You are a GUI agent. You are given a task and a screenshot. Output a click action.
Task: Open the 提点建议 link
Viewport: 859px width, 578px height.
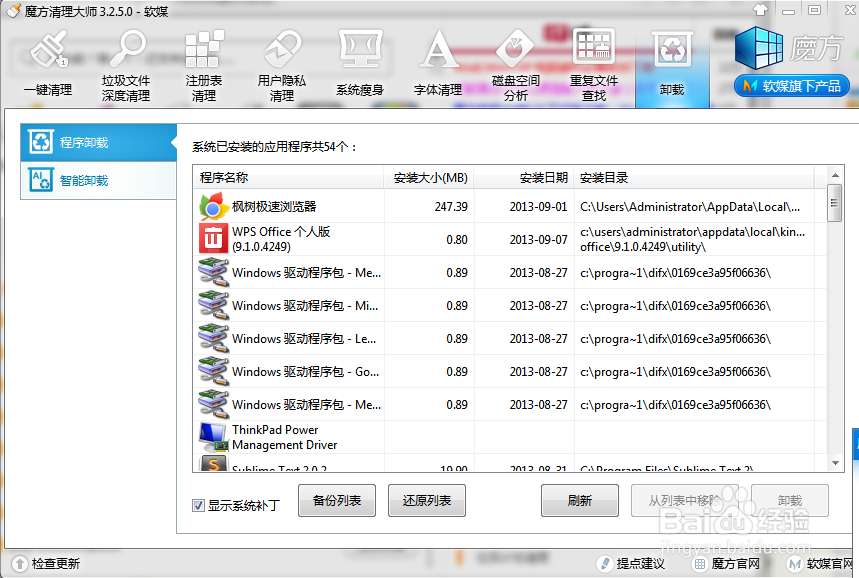[640, 564]
